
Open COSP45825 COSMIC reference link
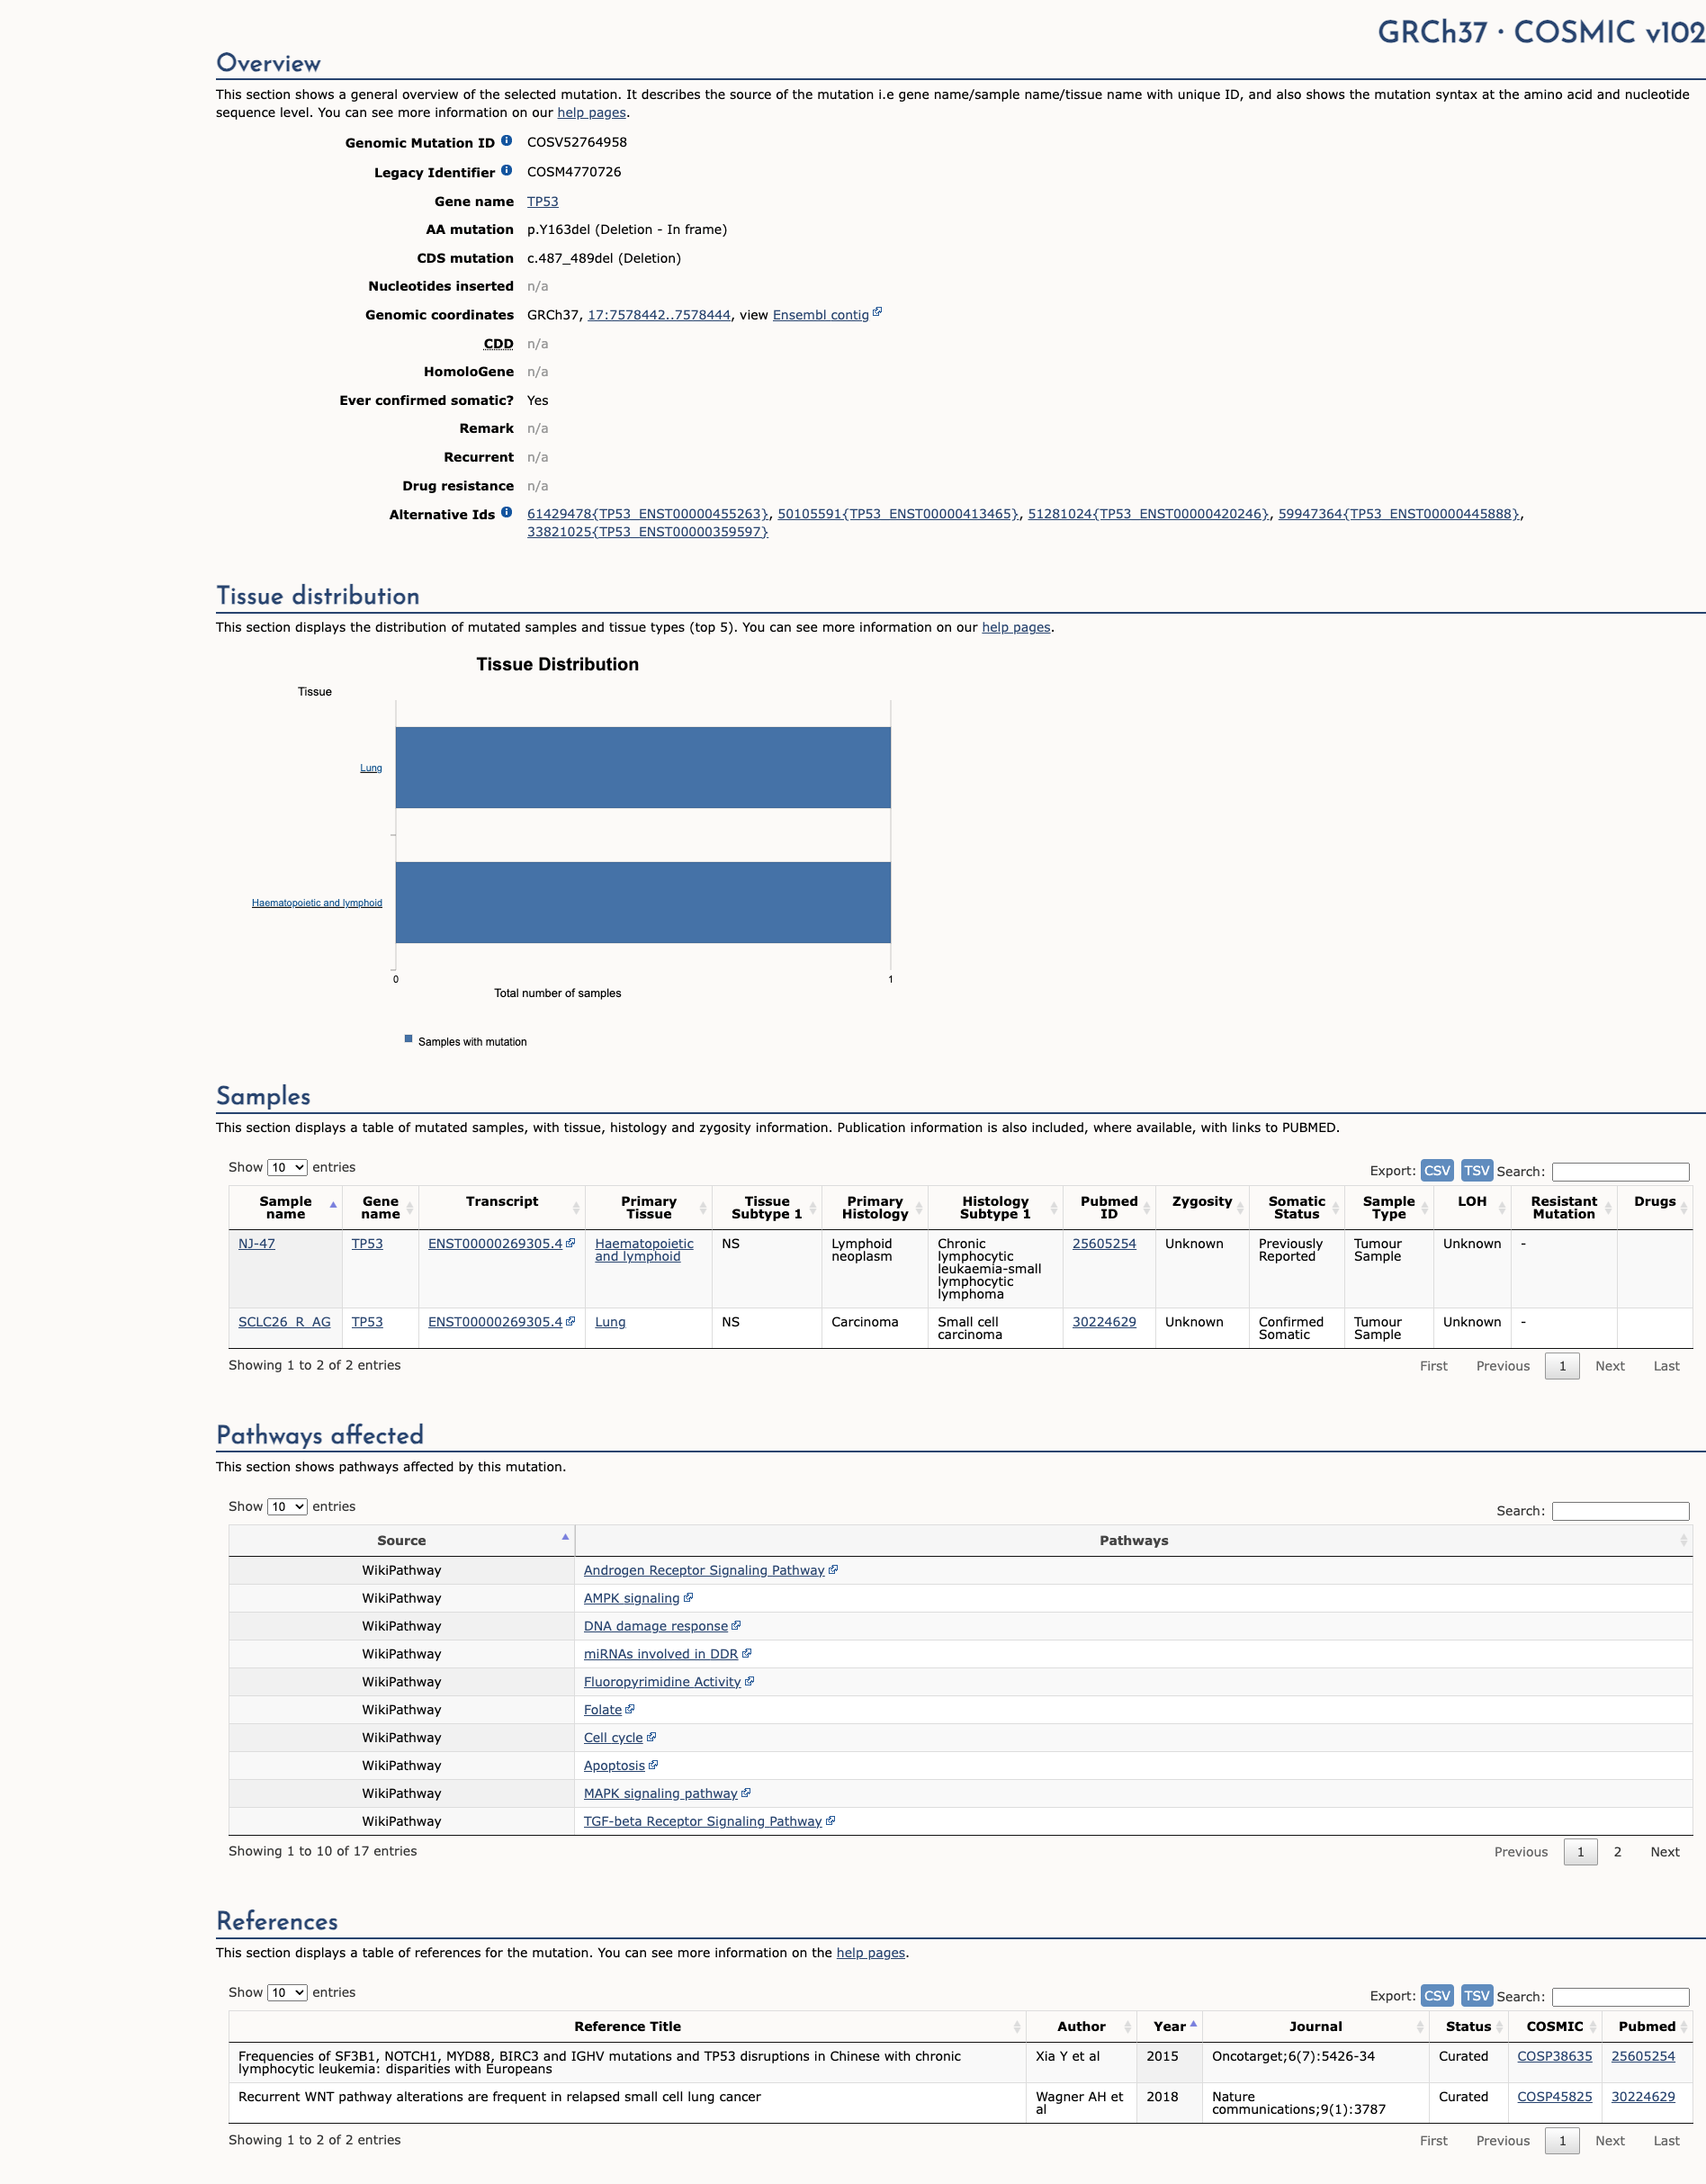pyautogui.click(x=1554, y=2096)
